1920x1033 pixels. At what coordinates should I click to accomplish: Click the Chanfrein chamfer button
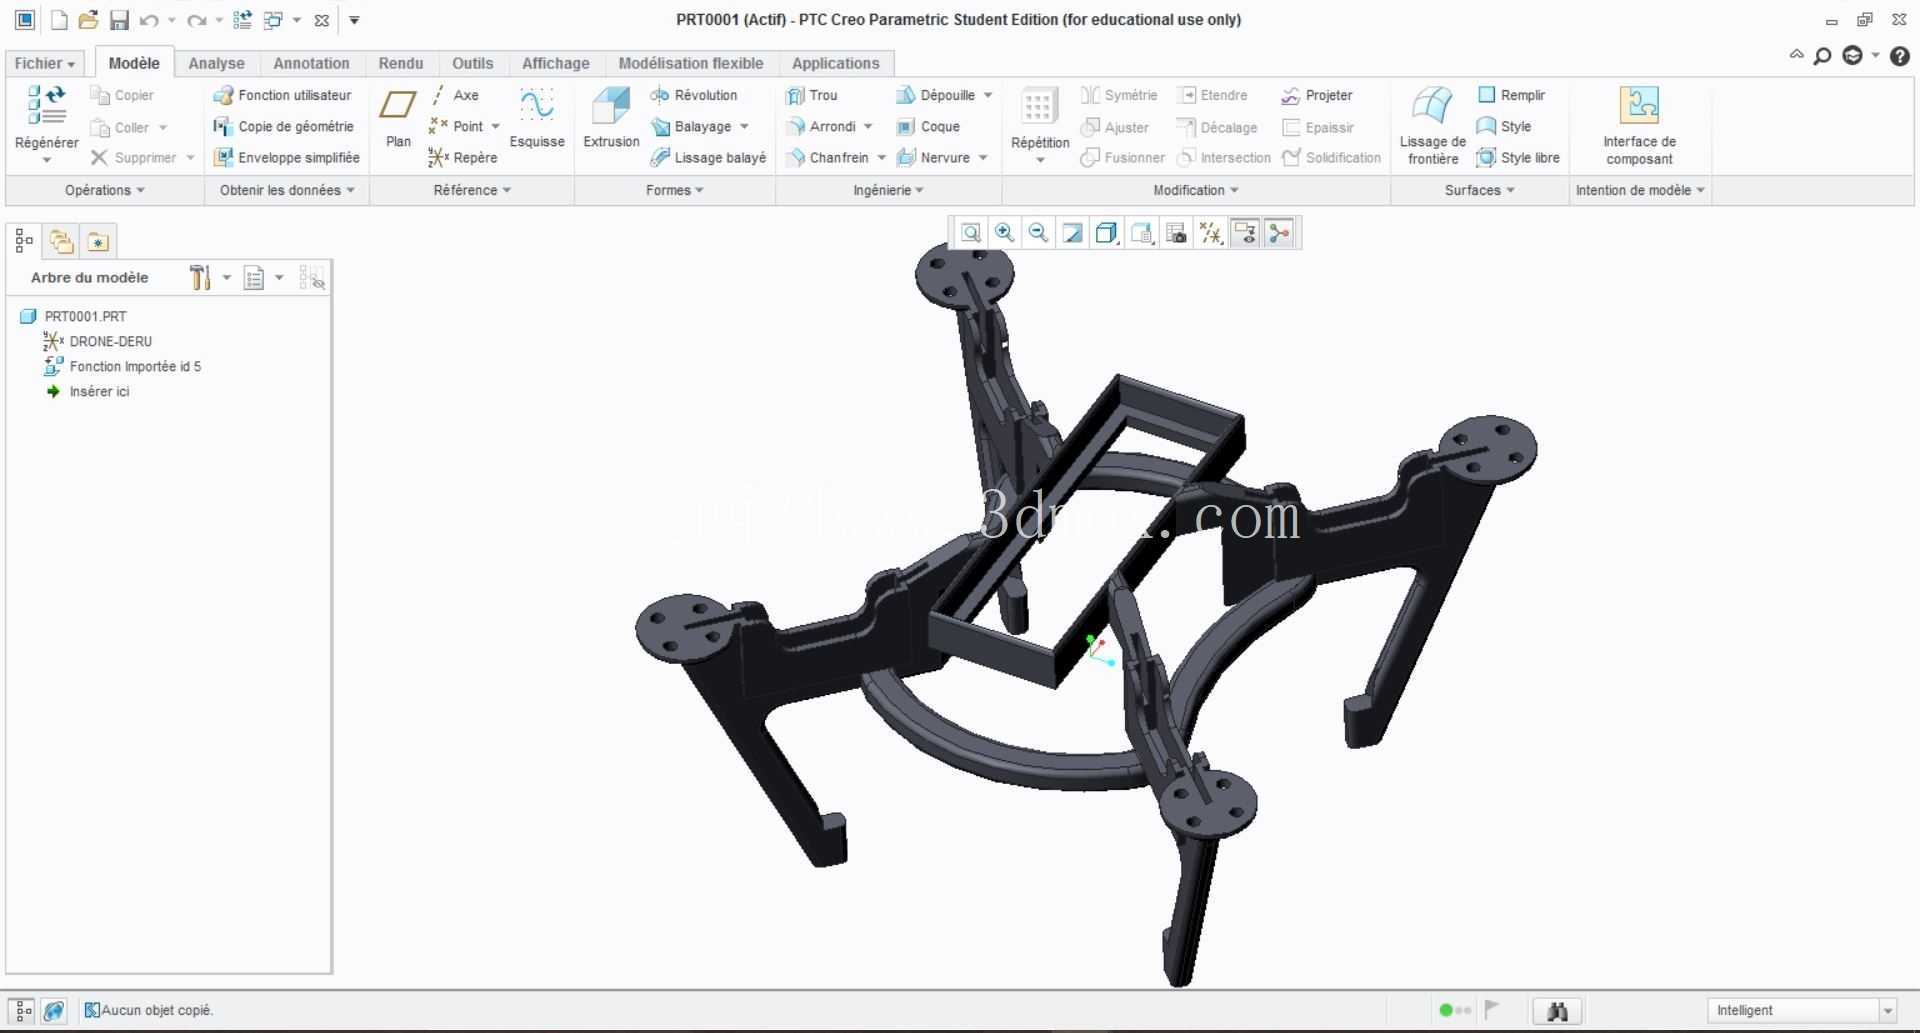point(827,157)
